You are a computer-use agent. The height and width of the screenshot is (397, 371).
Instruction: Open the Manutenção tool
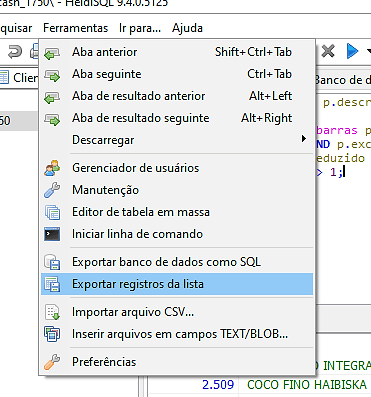pos(177,190)
